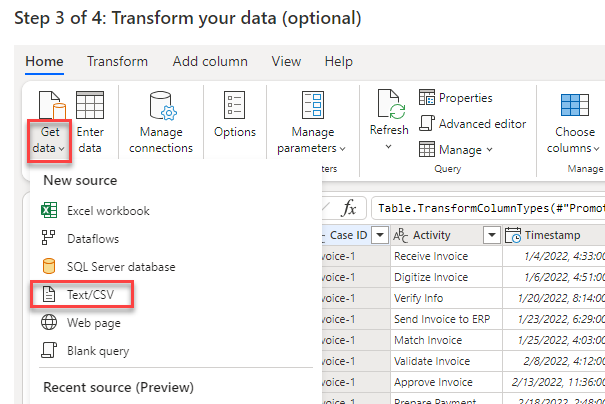Select the Timestamp column header

553,235
